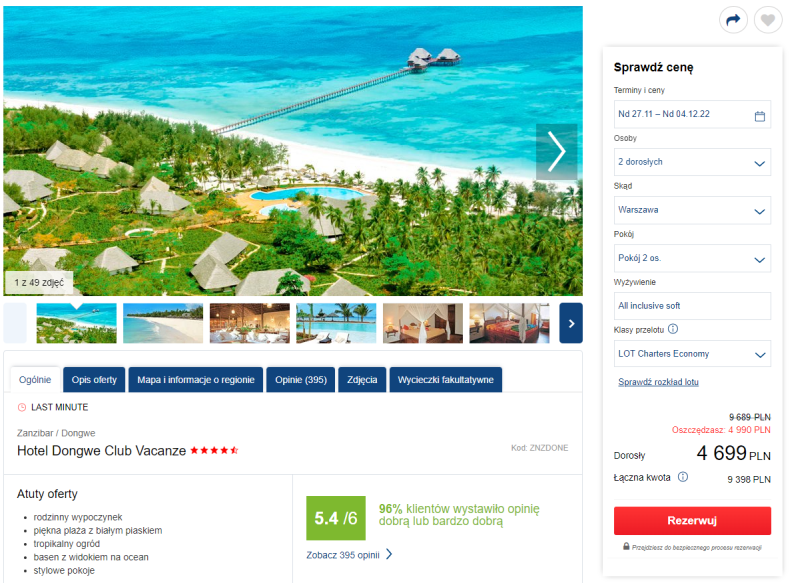Expand the Pokój 2 os. room dropdown

(x=692, y=258)
